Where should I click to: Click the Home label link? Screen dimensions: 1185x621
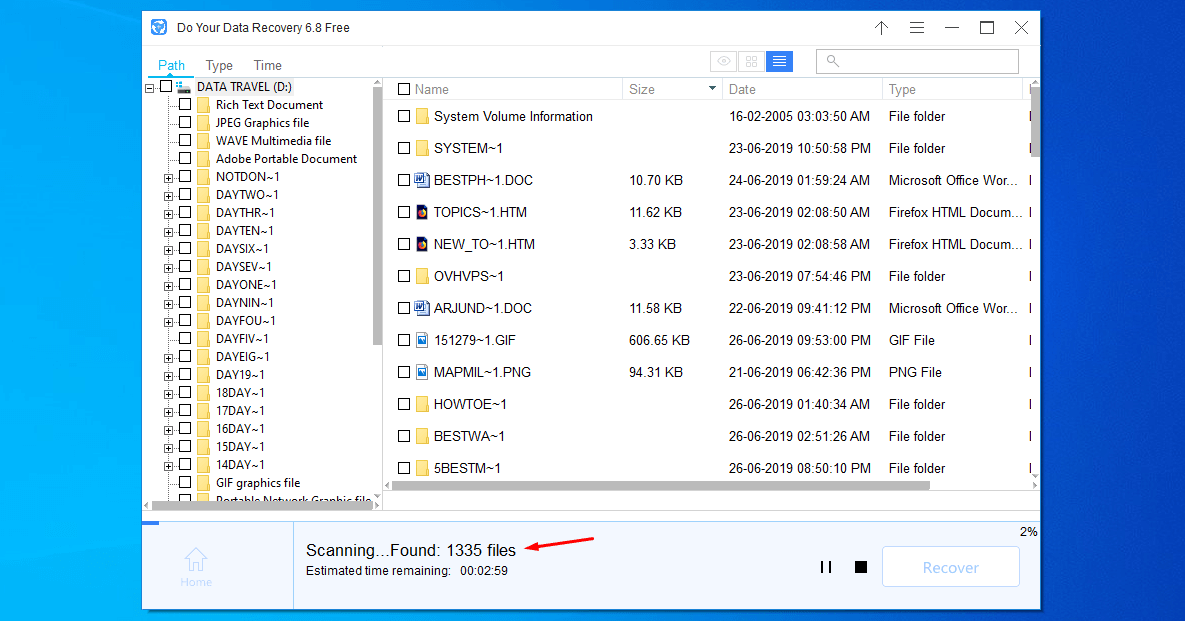tap(196, 582)
